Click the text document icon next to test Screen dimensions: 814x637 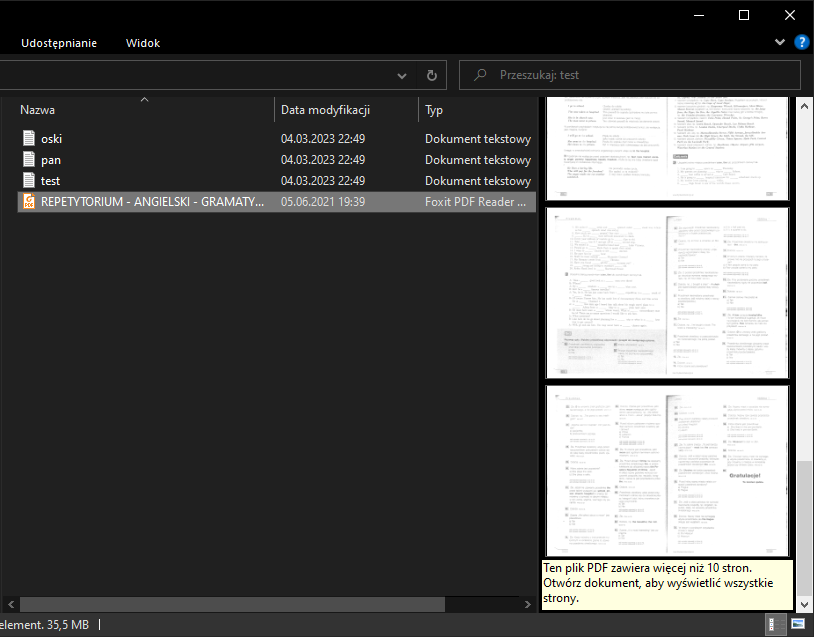(29, 180)
